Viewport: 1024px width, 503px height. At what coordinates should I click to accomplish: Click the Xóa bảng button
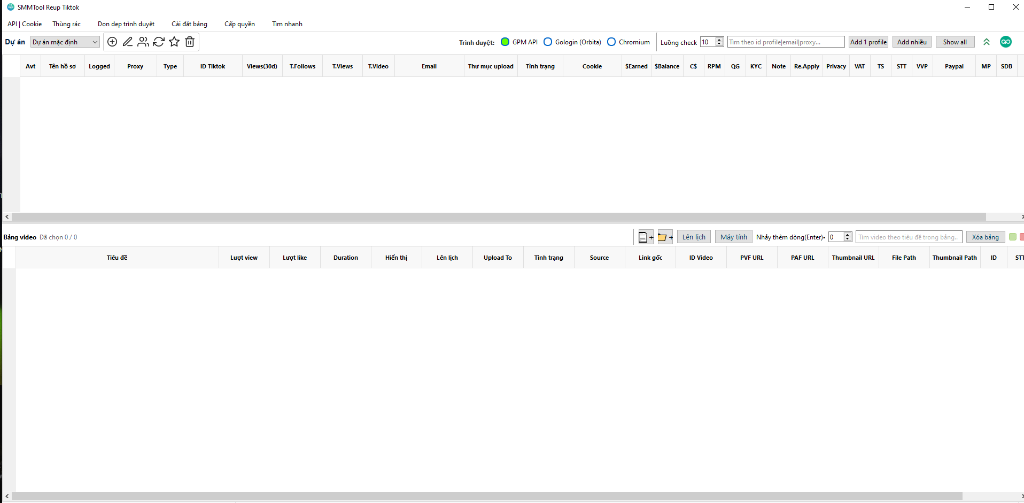pyautogui.click(x=985, y=236)
